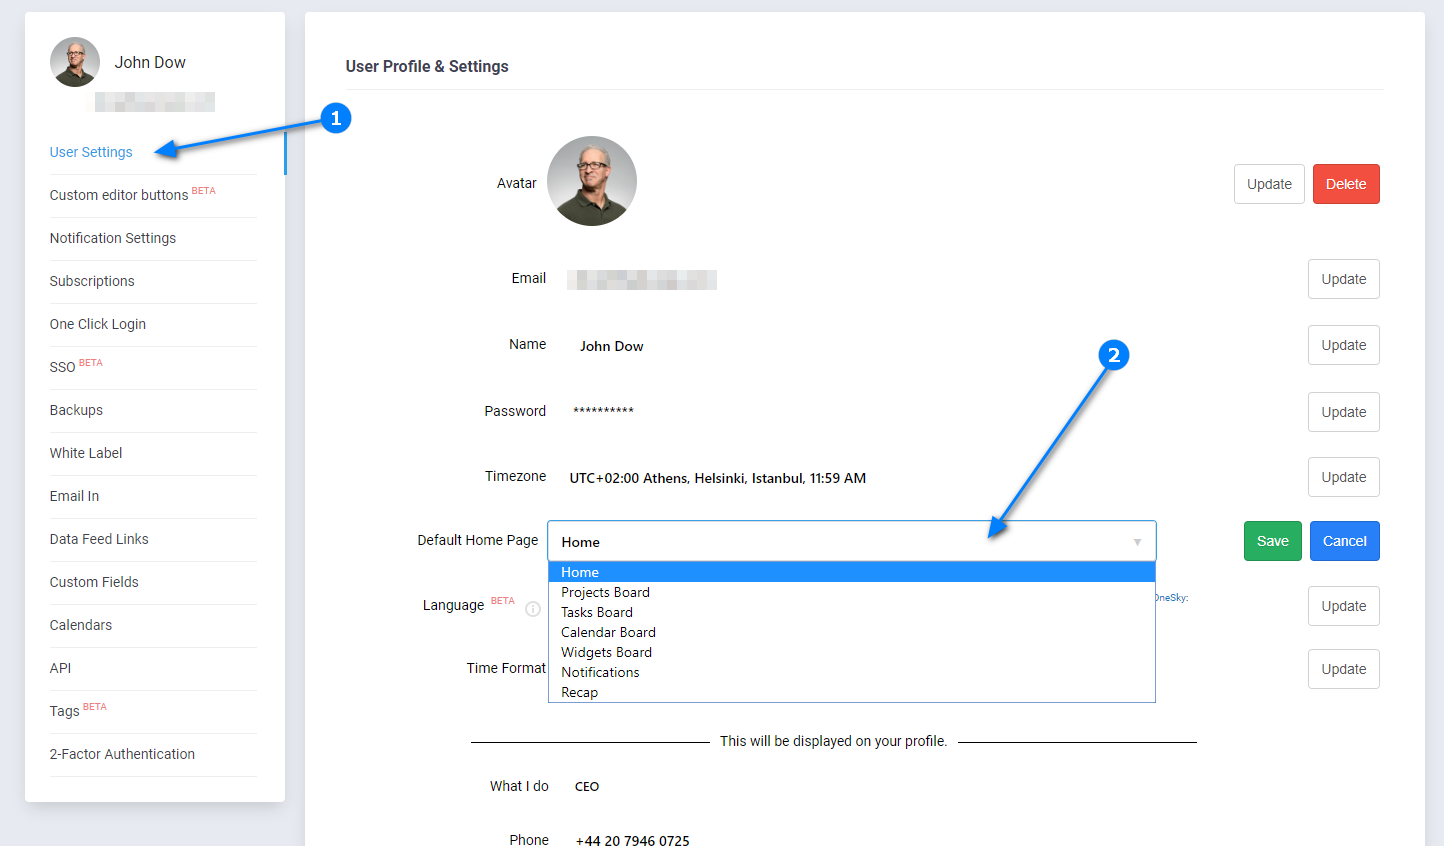Viewport: 1444px width, 846px height.
Task: Cancel the default home page edit
Action: pos(1344,541)
